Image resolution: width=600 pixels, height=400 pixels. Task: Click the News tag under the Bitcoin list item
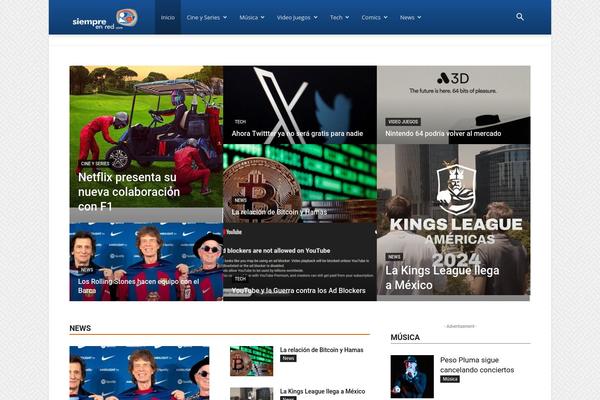(288, 358)
